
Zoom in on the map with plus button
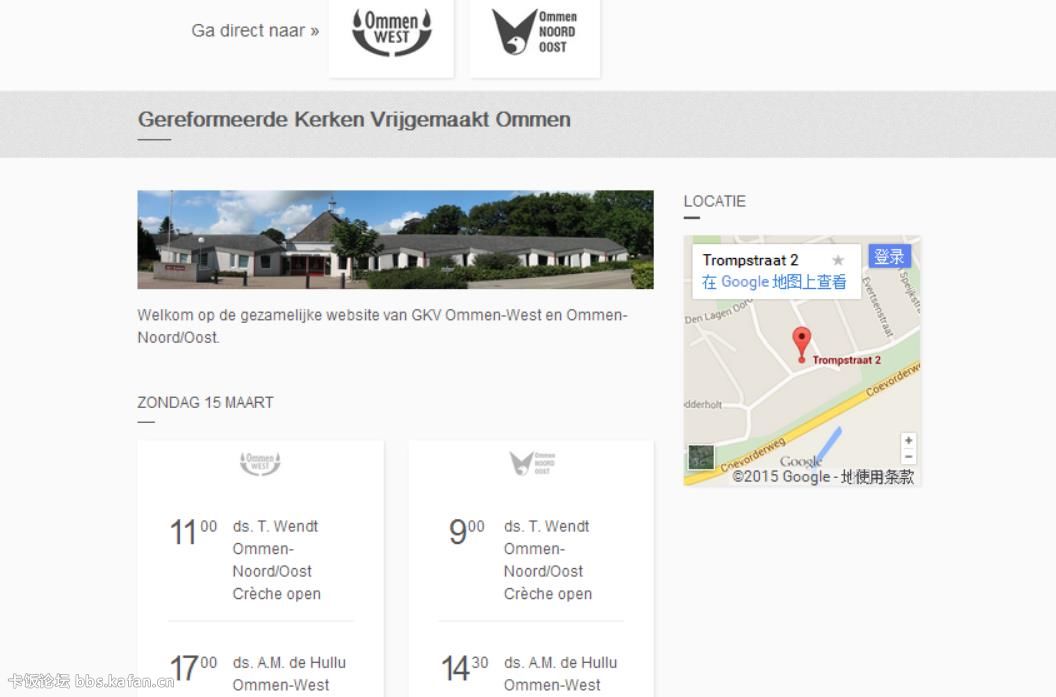[909, 440]
